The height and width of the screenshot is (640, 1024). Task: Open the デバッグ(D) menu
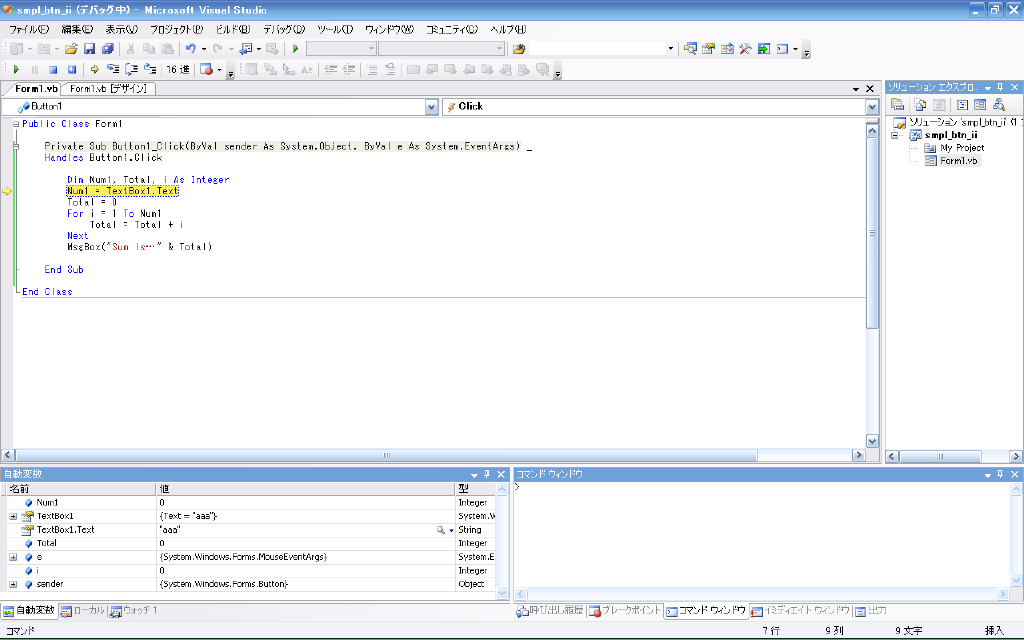(284, 29)
